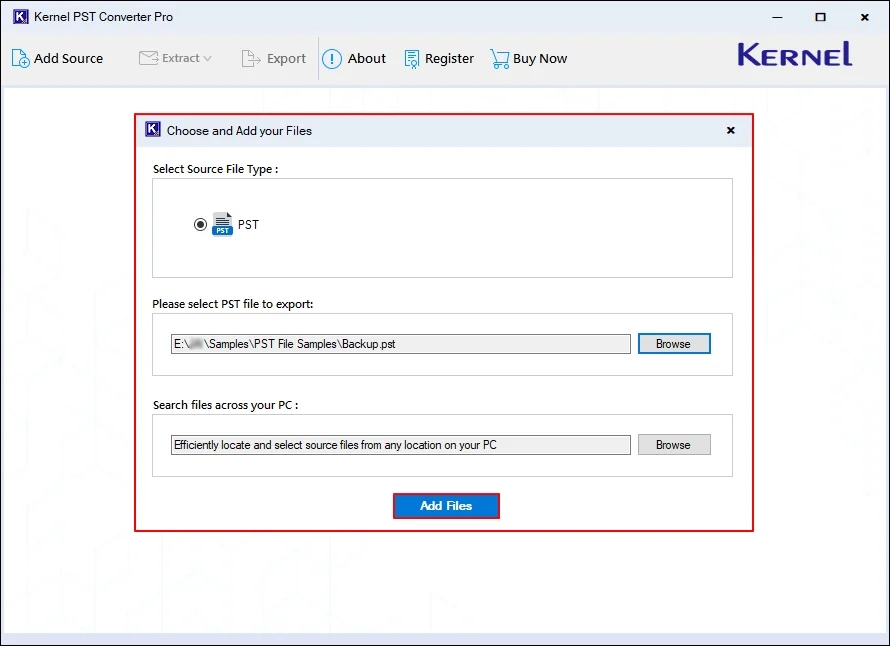
Task: Click the Extract toolbar item
Action: [176, 58]
